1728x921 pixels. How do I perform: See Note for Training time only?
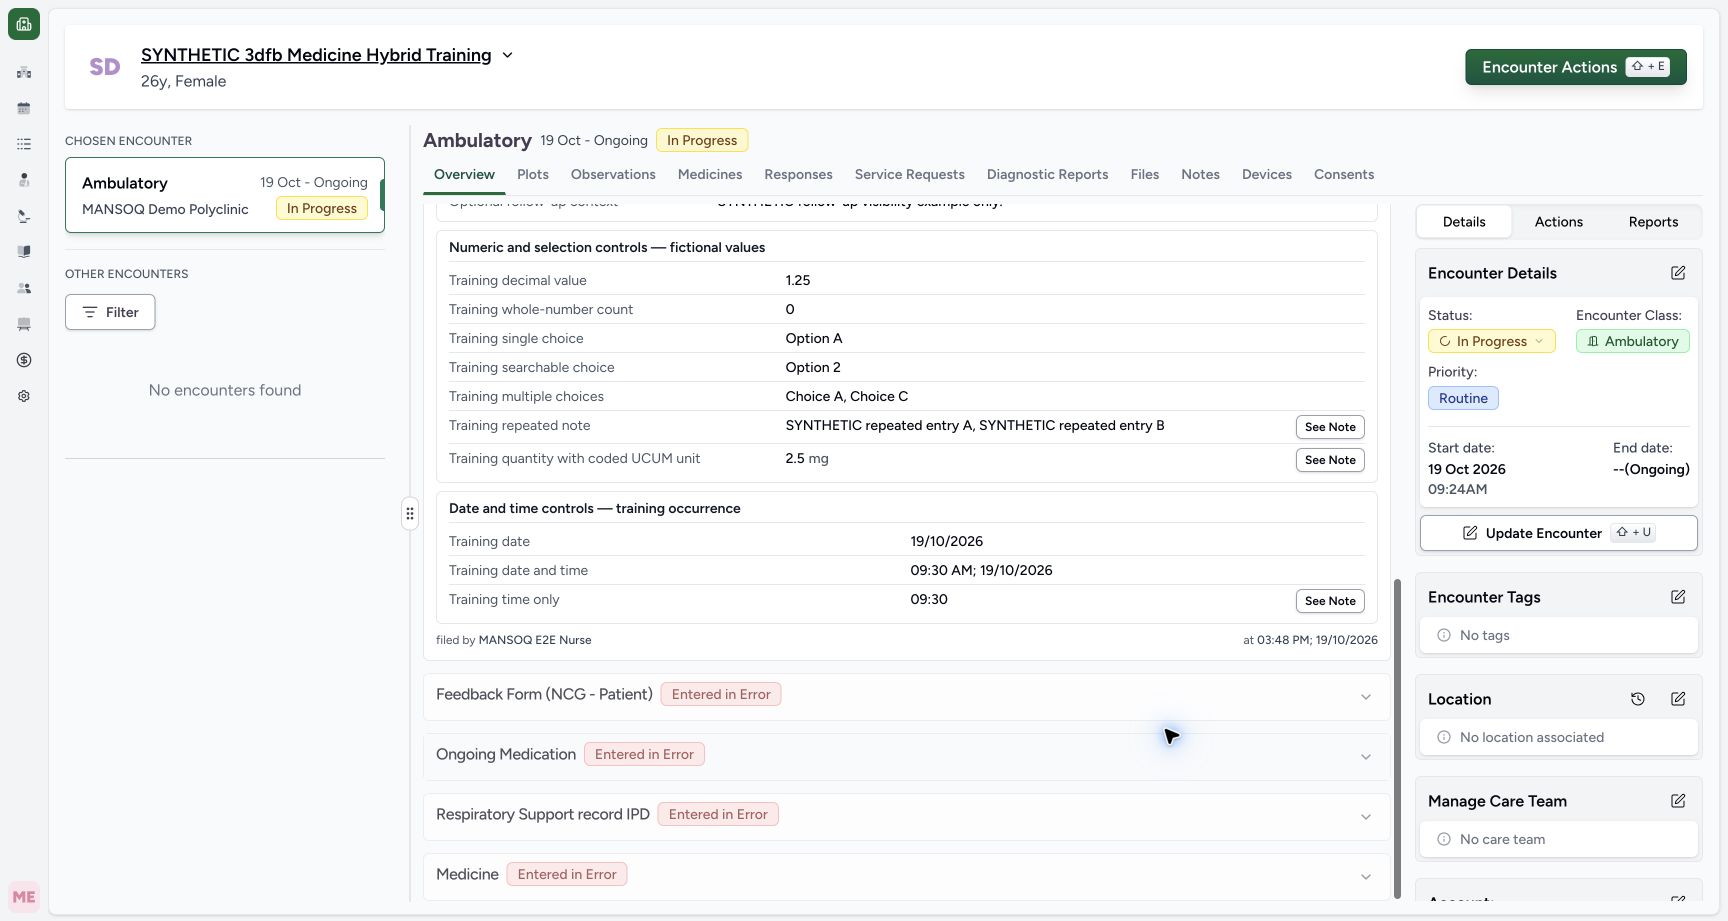click(x=1330, y=601)
